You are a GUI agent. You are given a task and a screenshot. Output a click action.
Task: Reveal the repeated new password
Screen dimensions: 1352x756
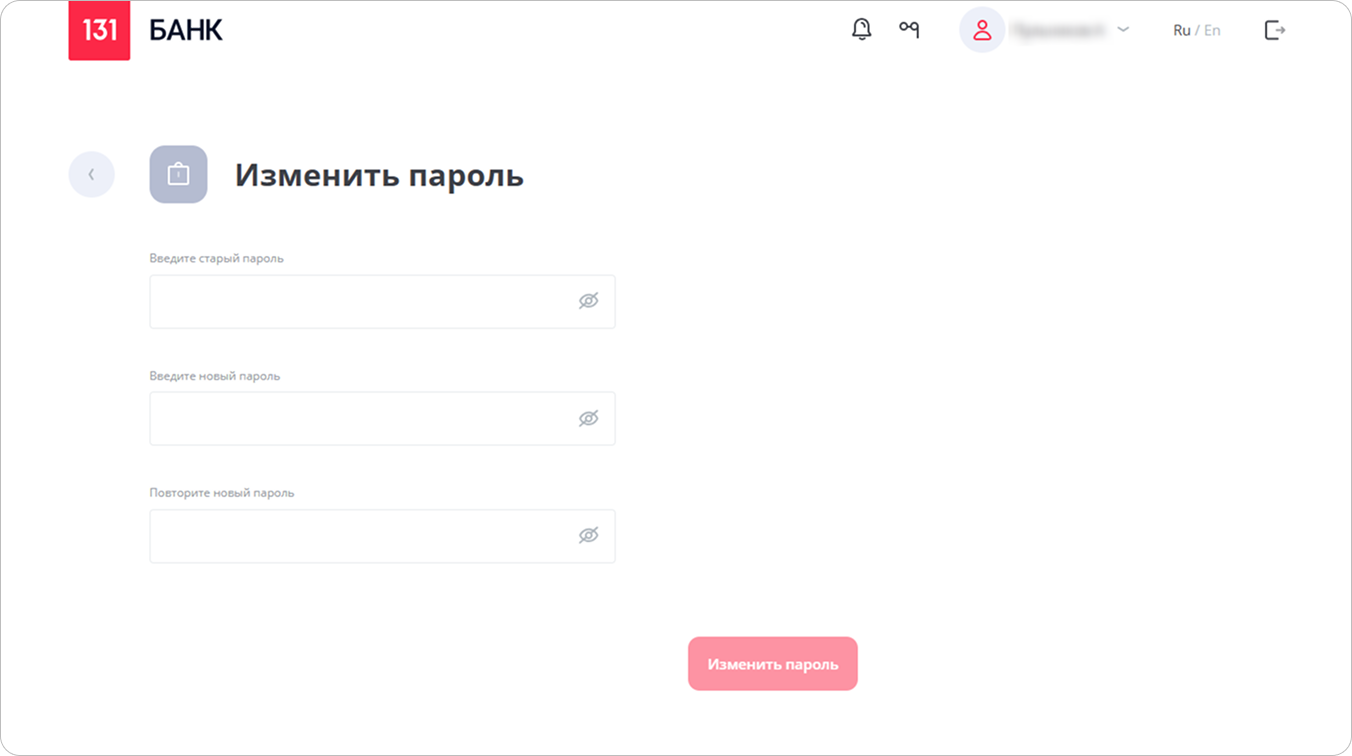[588, 535]
